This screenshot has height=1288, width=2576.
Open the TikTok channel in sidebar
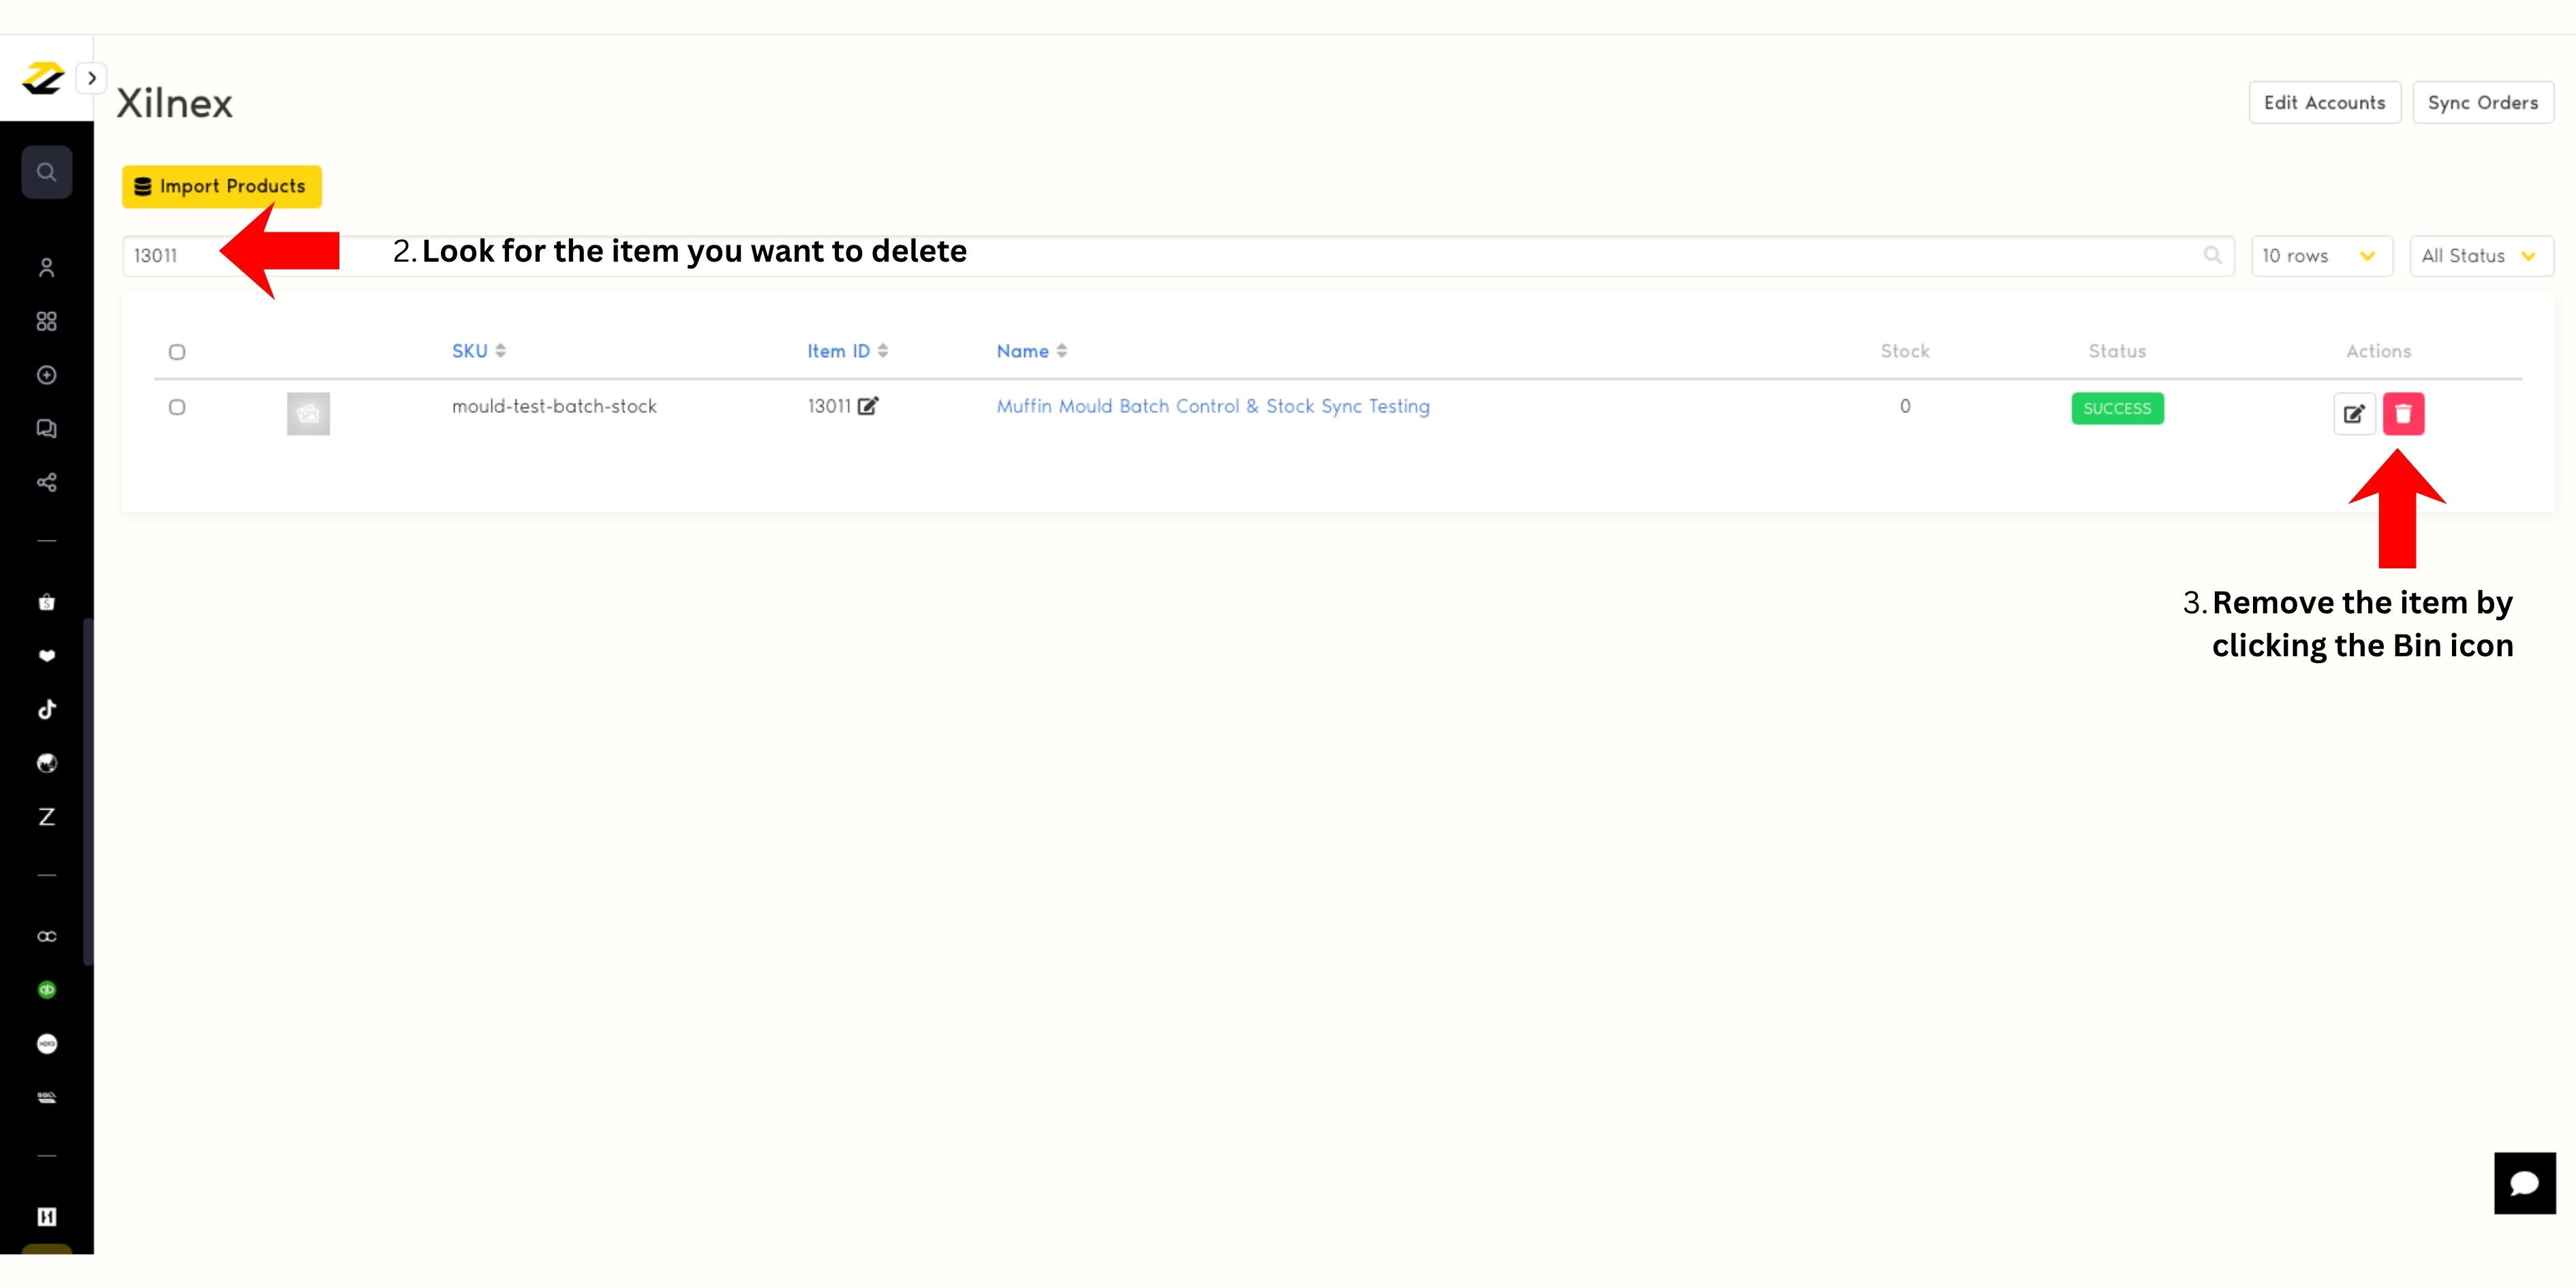46,710
